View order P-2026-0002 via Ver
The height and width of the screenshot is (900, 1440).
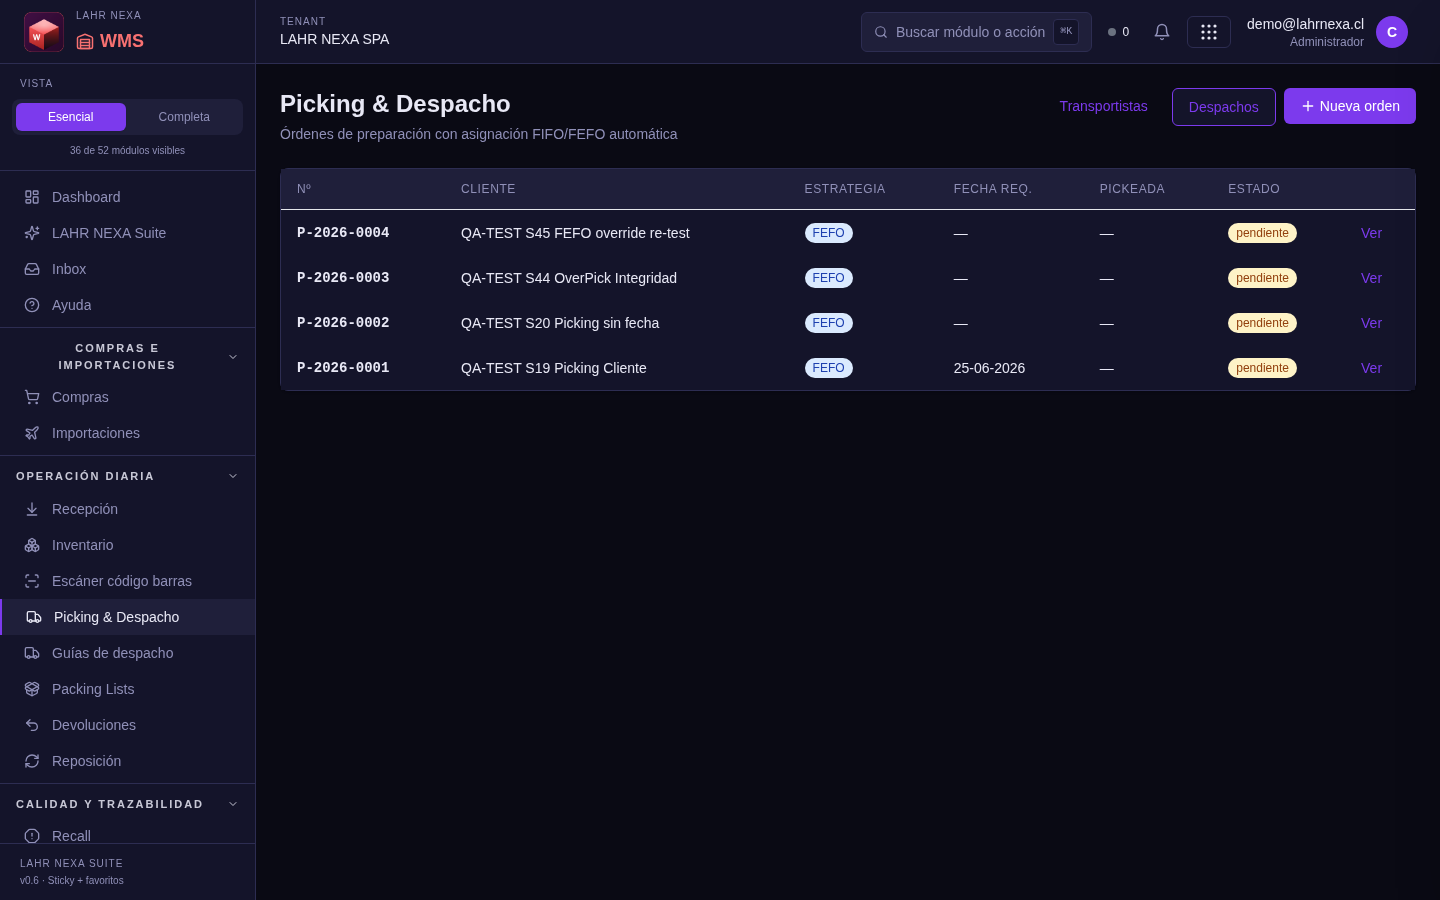point(1371,323)
